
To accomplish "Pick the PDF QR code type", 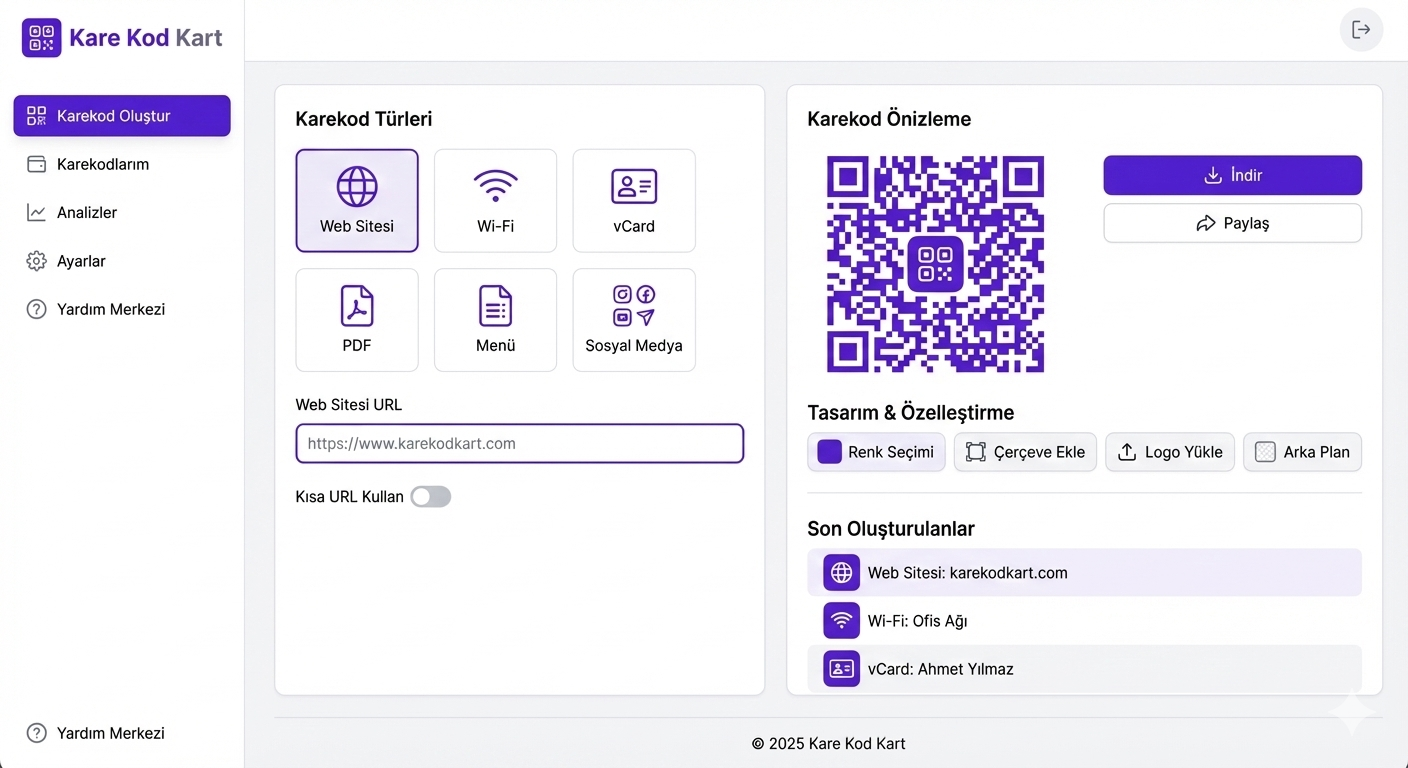I will 357,320.
